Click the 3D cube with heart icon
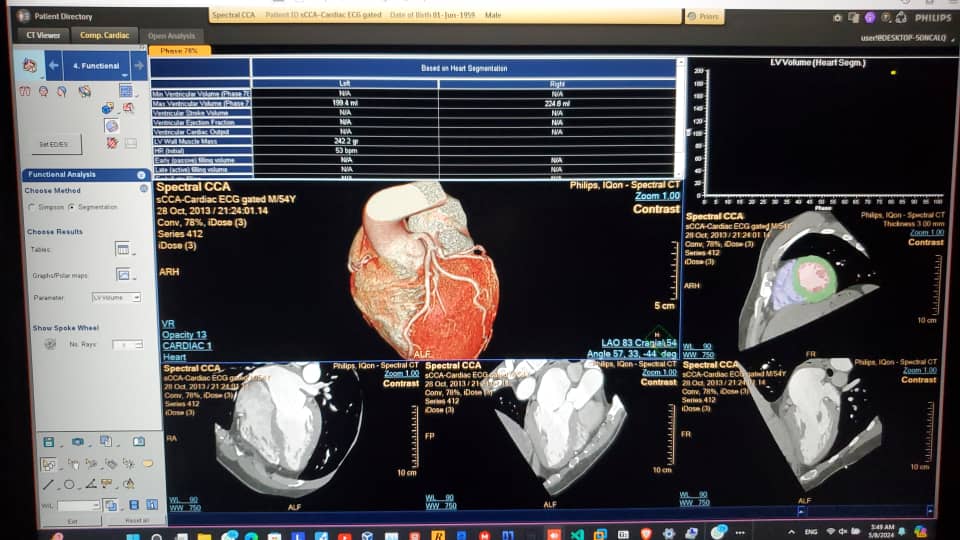The height and width of the screenshot is (540, 960). coord(108,108)
